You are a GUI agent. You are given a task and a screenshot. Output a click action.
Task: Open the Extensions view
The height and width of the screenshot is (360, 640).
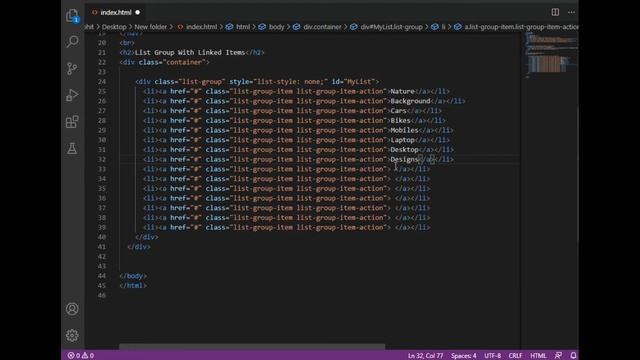tap(72, 122)
